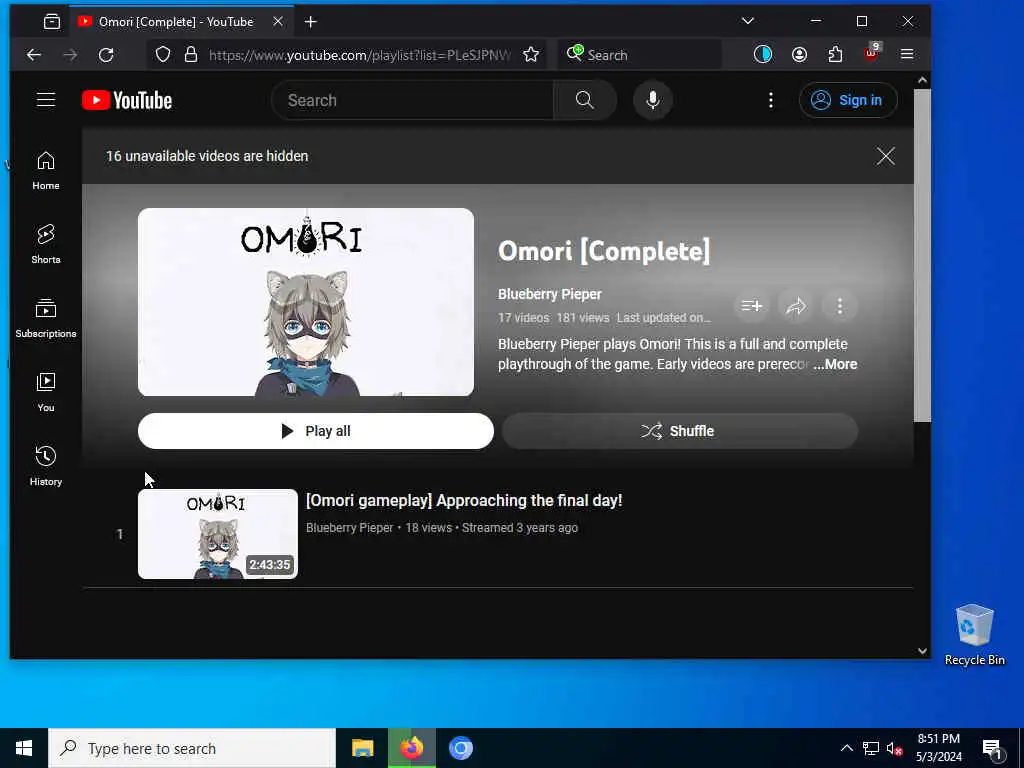The image size is (1024, 768).
Task: Open the first video thumbnail with 2:43:35 duration
Action: click(217, 534)
